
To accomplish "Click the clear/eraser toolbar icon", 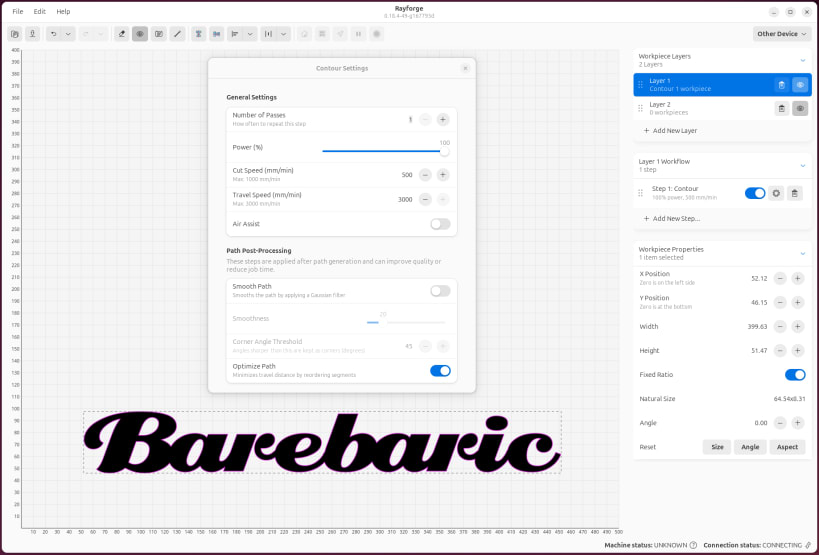I will click(x=122, y=34).
